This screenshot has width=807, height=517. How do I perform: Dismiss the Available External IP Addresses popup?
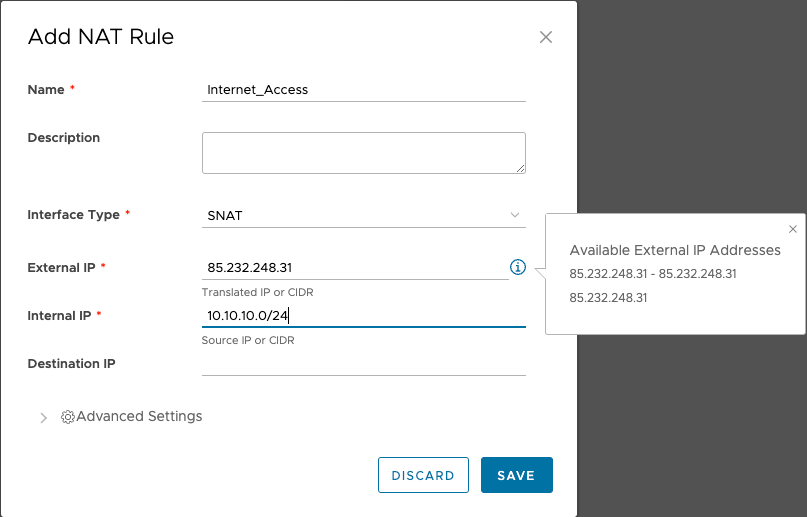(x=793, y=229)
